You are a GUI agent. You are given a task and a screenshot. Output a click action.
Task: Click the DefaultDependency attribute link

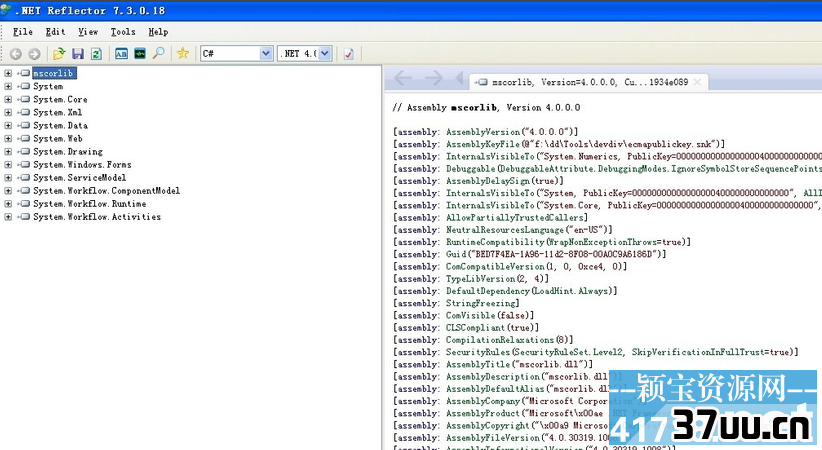tap(488, 291)
